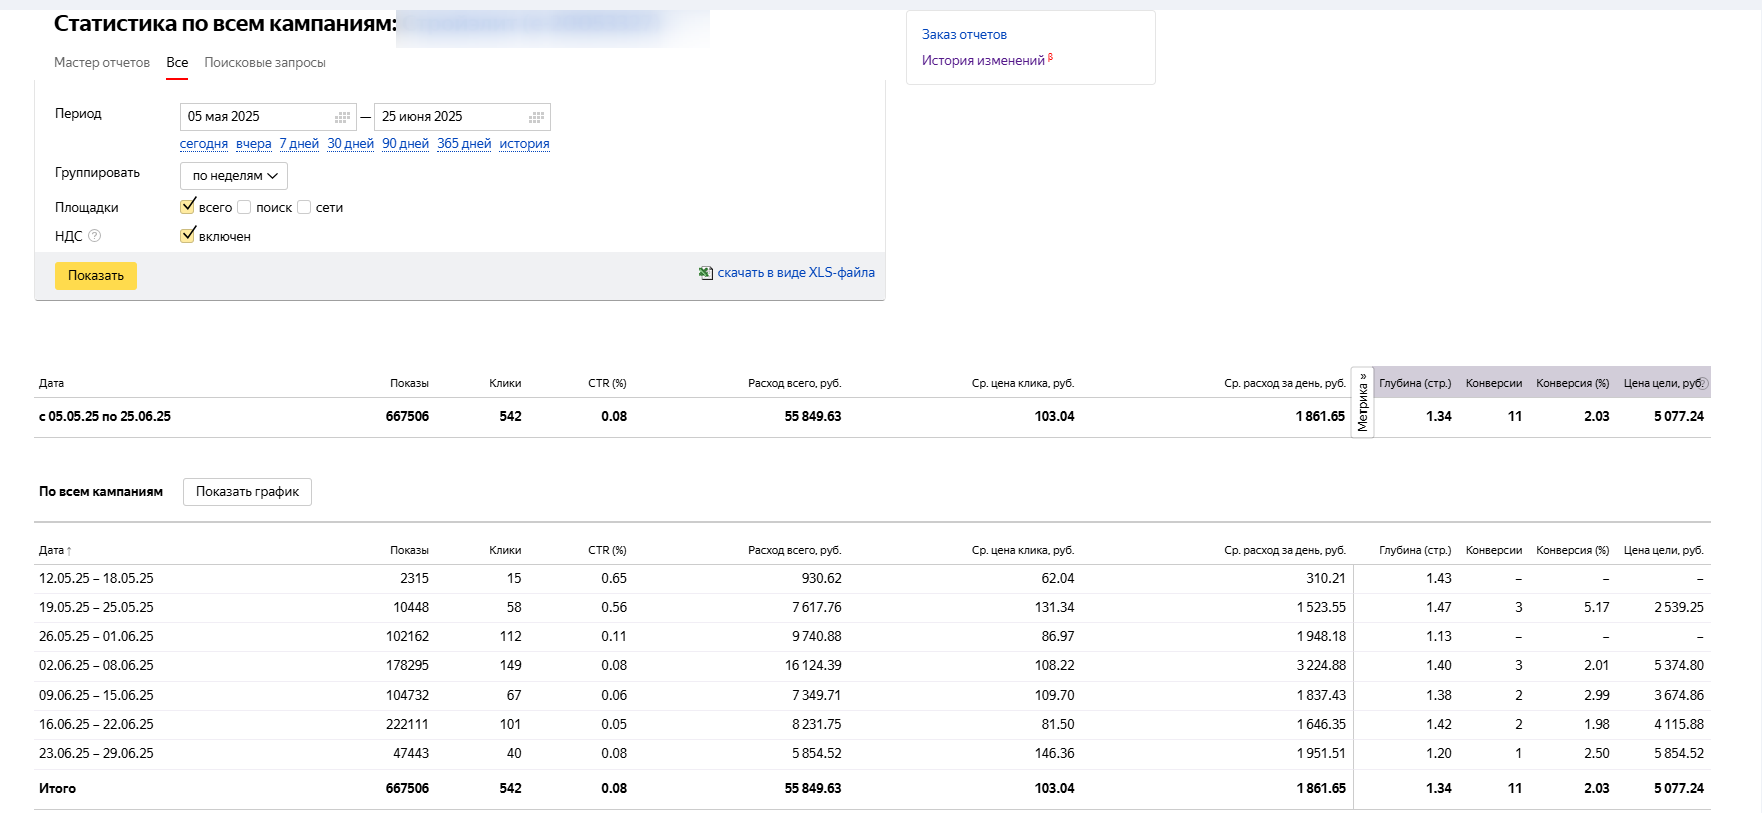Viewport: 1762px width, 813px height.
Task: Click help icon beside Цена цели header
Action: pyautogui.click(x=1703, y=383)
